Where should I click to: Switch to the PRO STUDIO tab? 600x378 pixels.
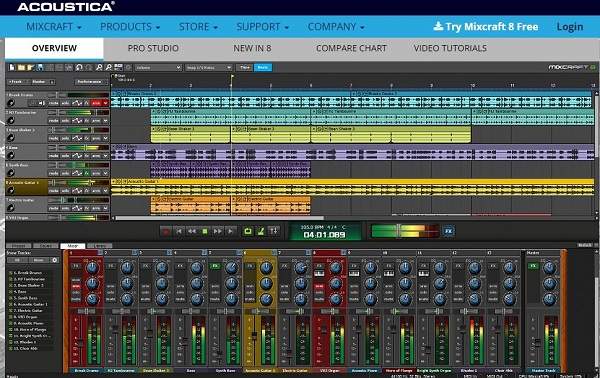(153, 48)
